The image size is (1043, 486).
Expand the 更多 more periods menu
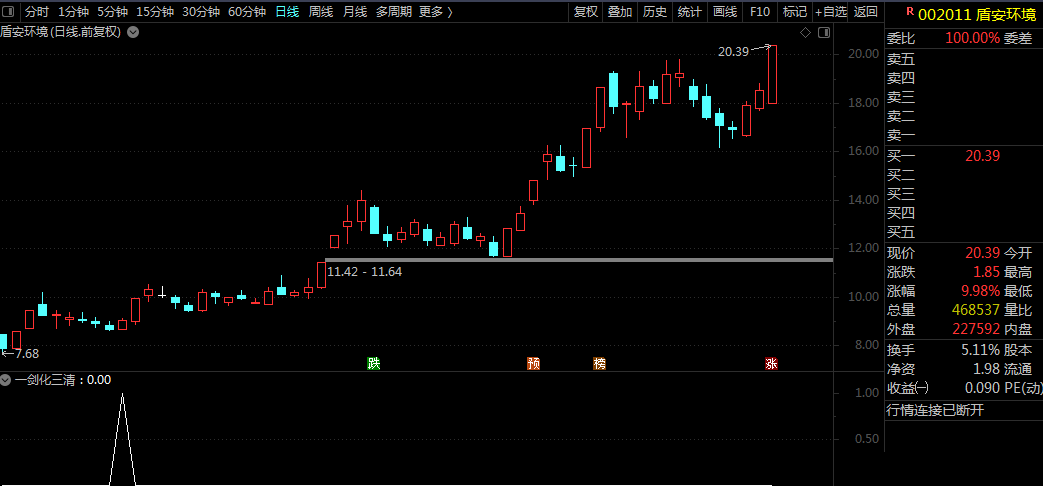pyautogui.click(x=436, y=11)
